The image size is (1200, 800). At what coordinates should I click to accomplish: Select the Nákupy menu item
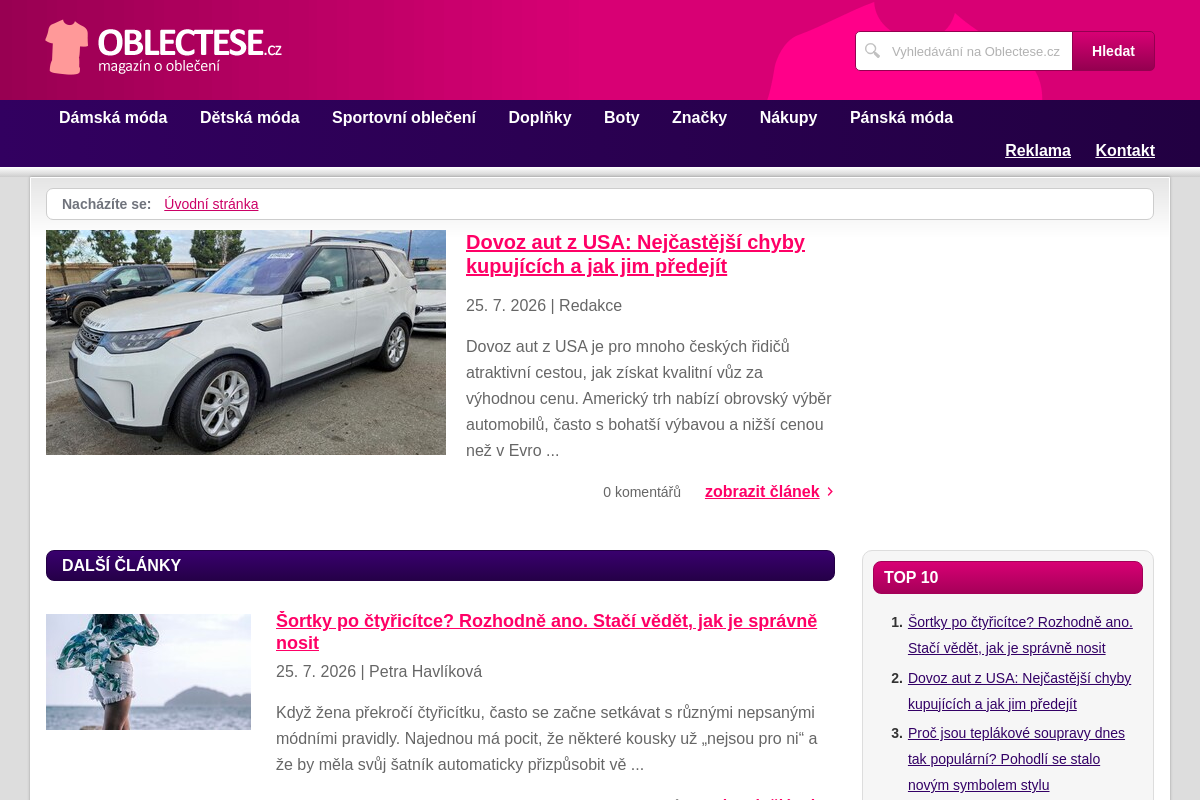point(789,117)
